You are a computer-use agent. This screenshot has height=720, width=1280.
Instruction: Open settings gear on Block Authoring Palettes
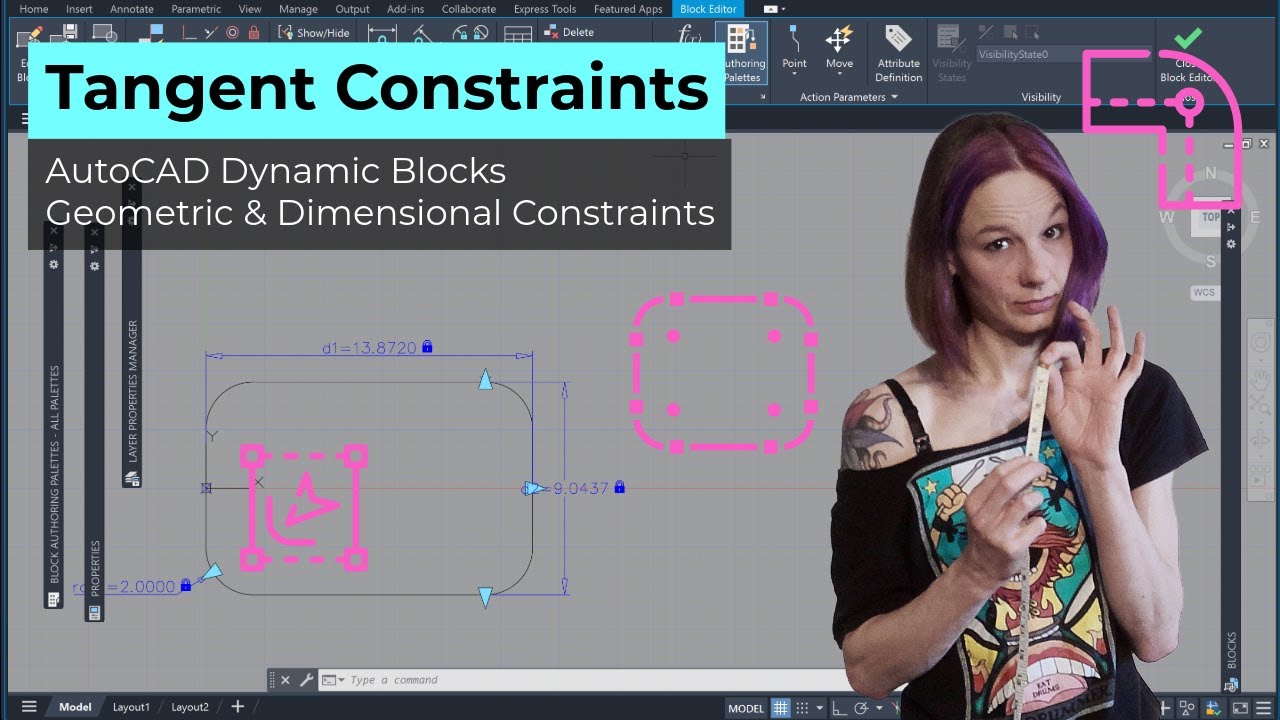(54, 264)
